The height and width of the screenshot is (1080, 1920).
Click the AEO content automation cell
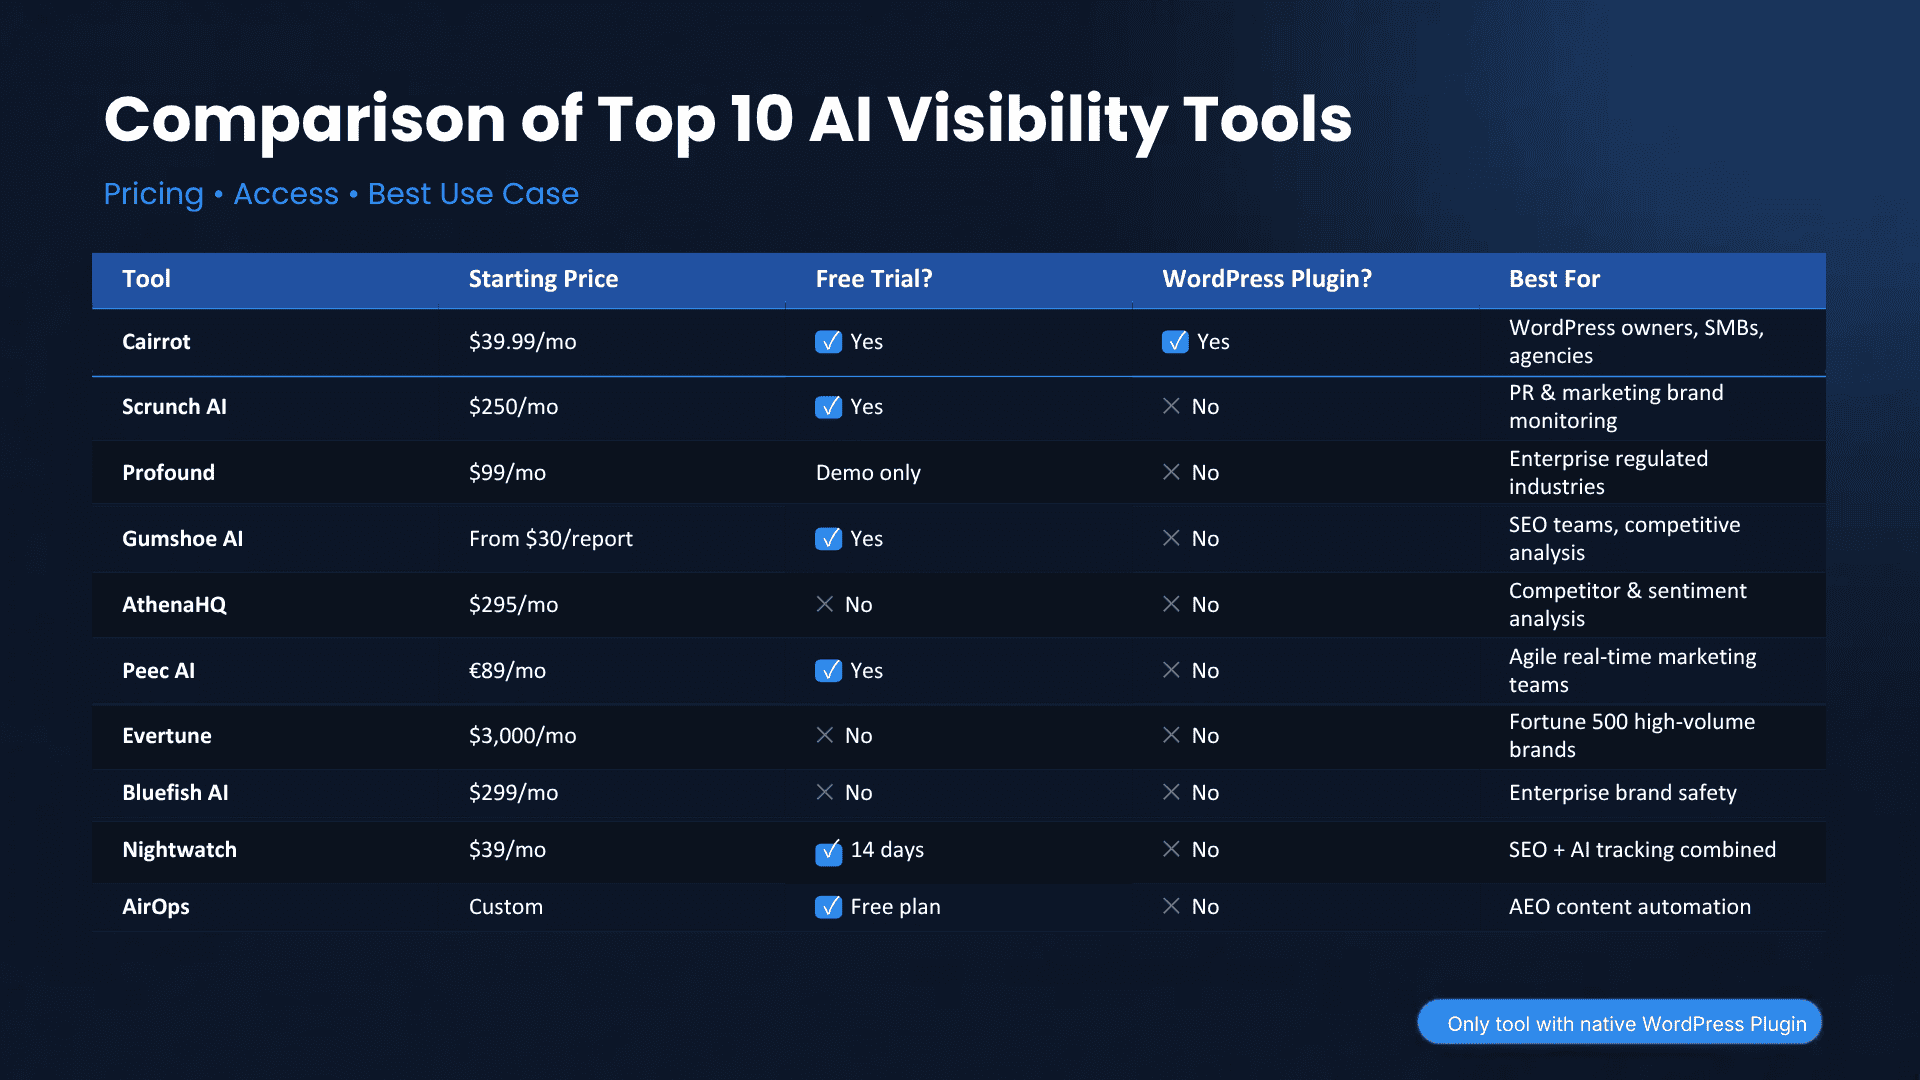(1629, 907)
